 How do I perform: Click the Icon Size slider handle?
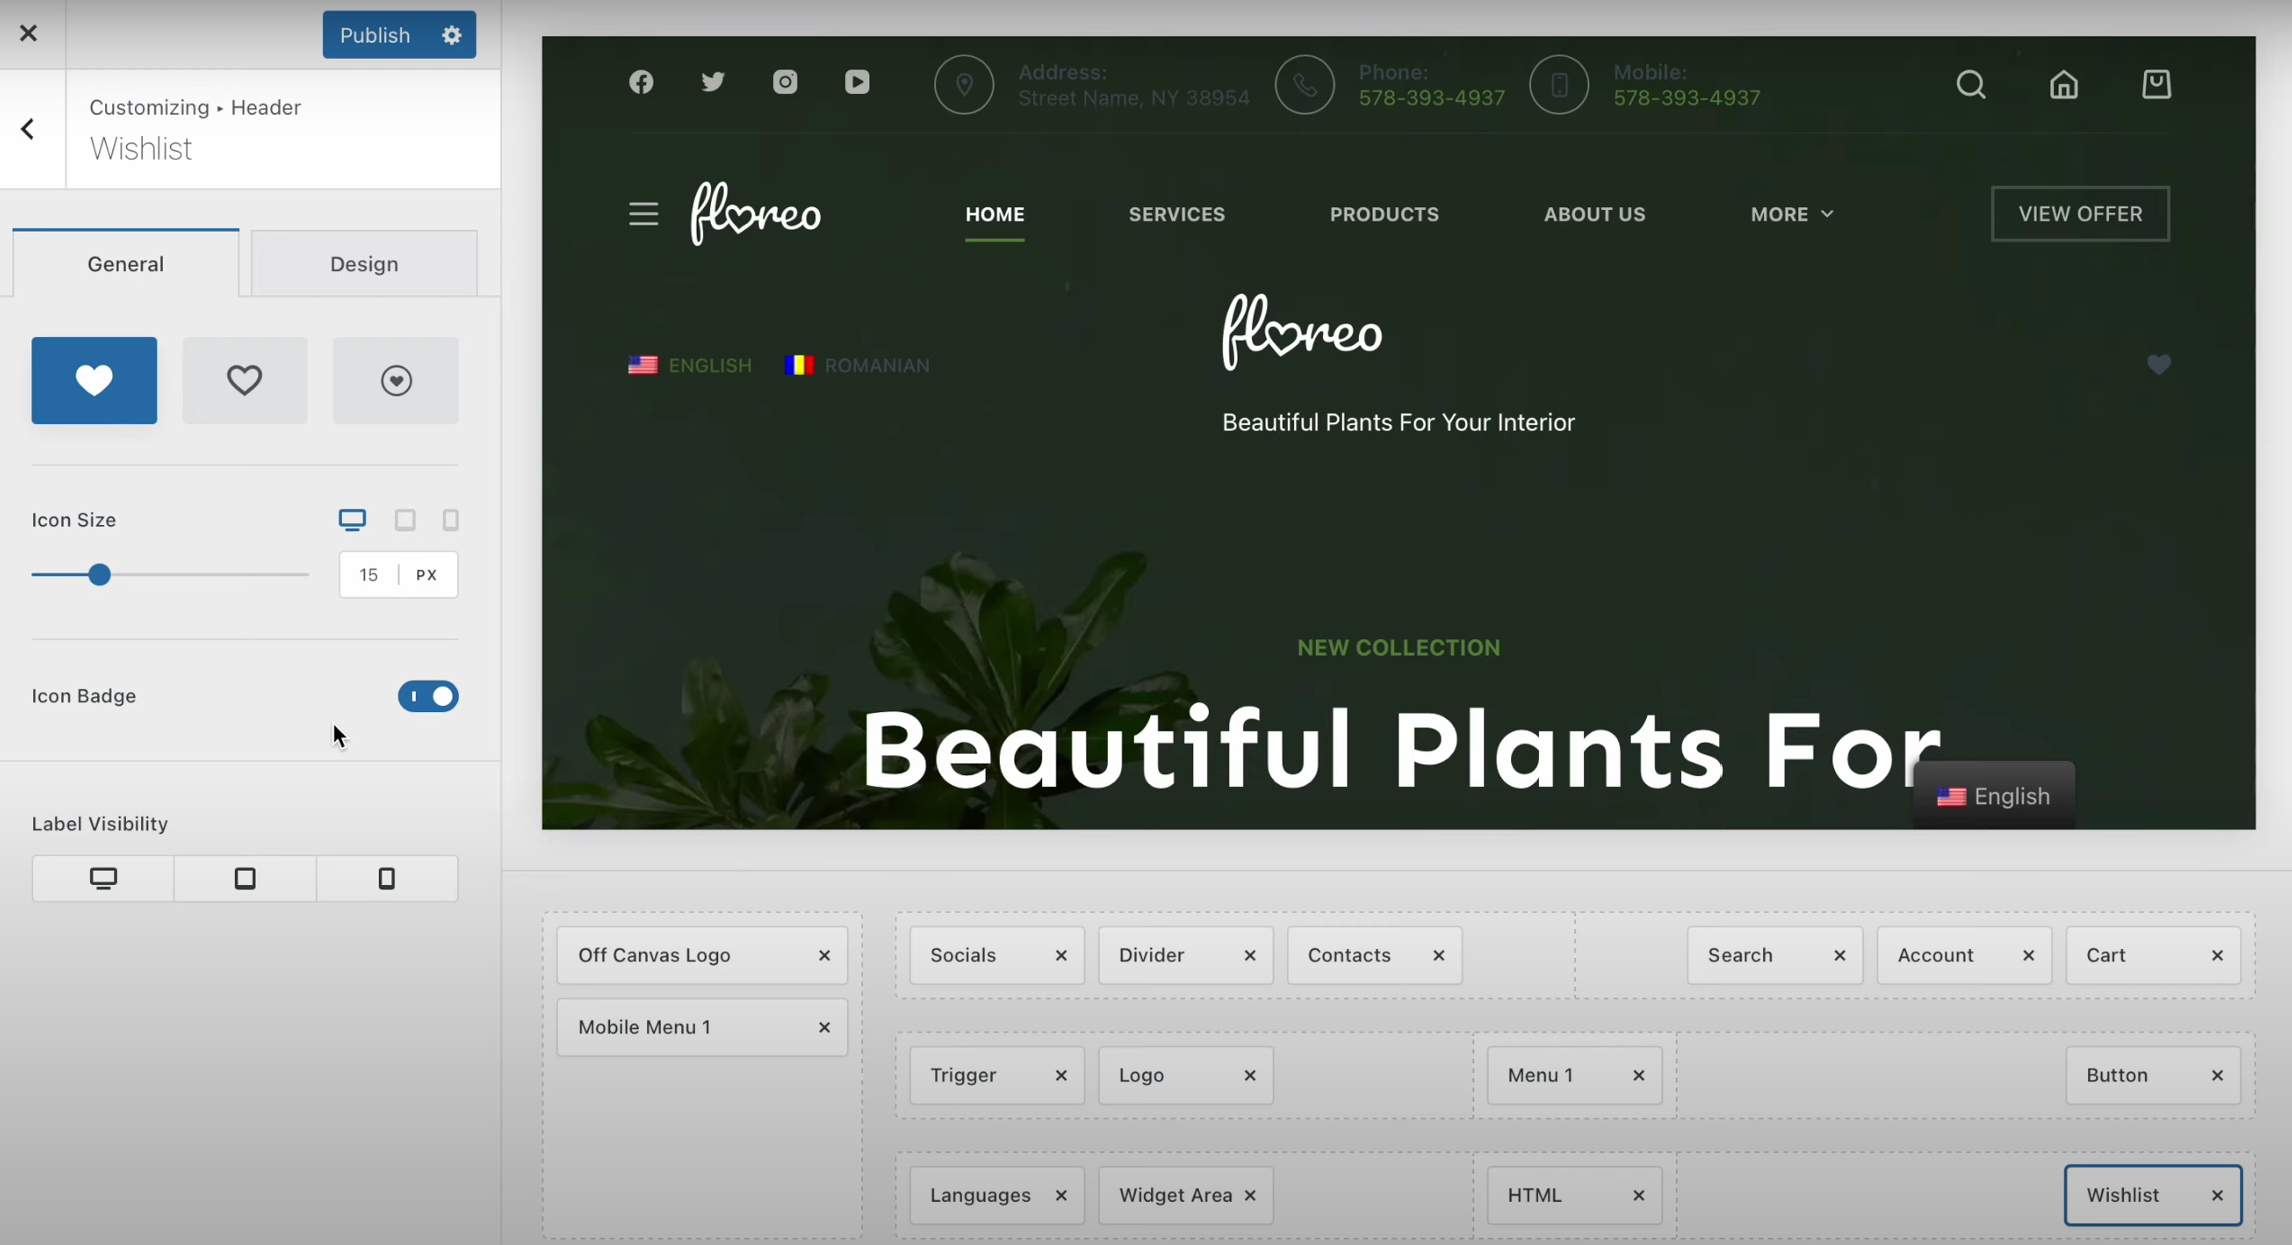(x=99, y=575)
